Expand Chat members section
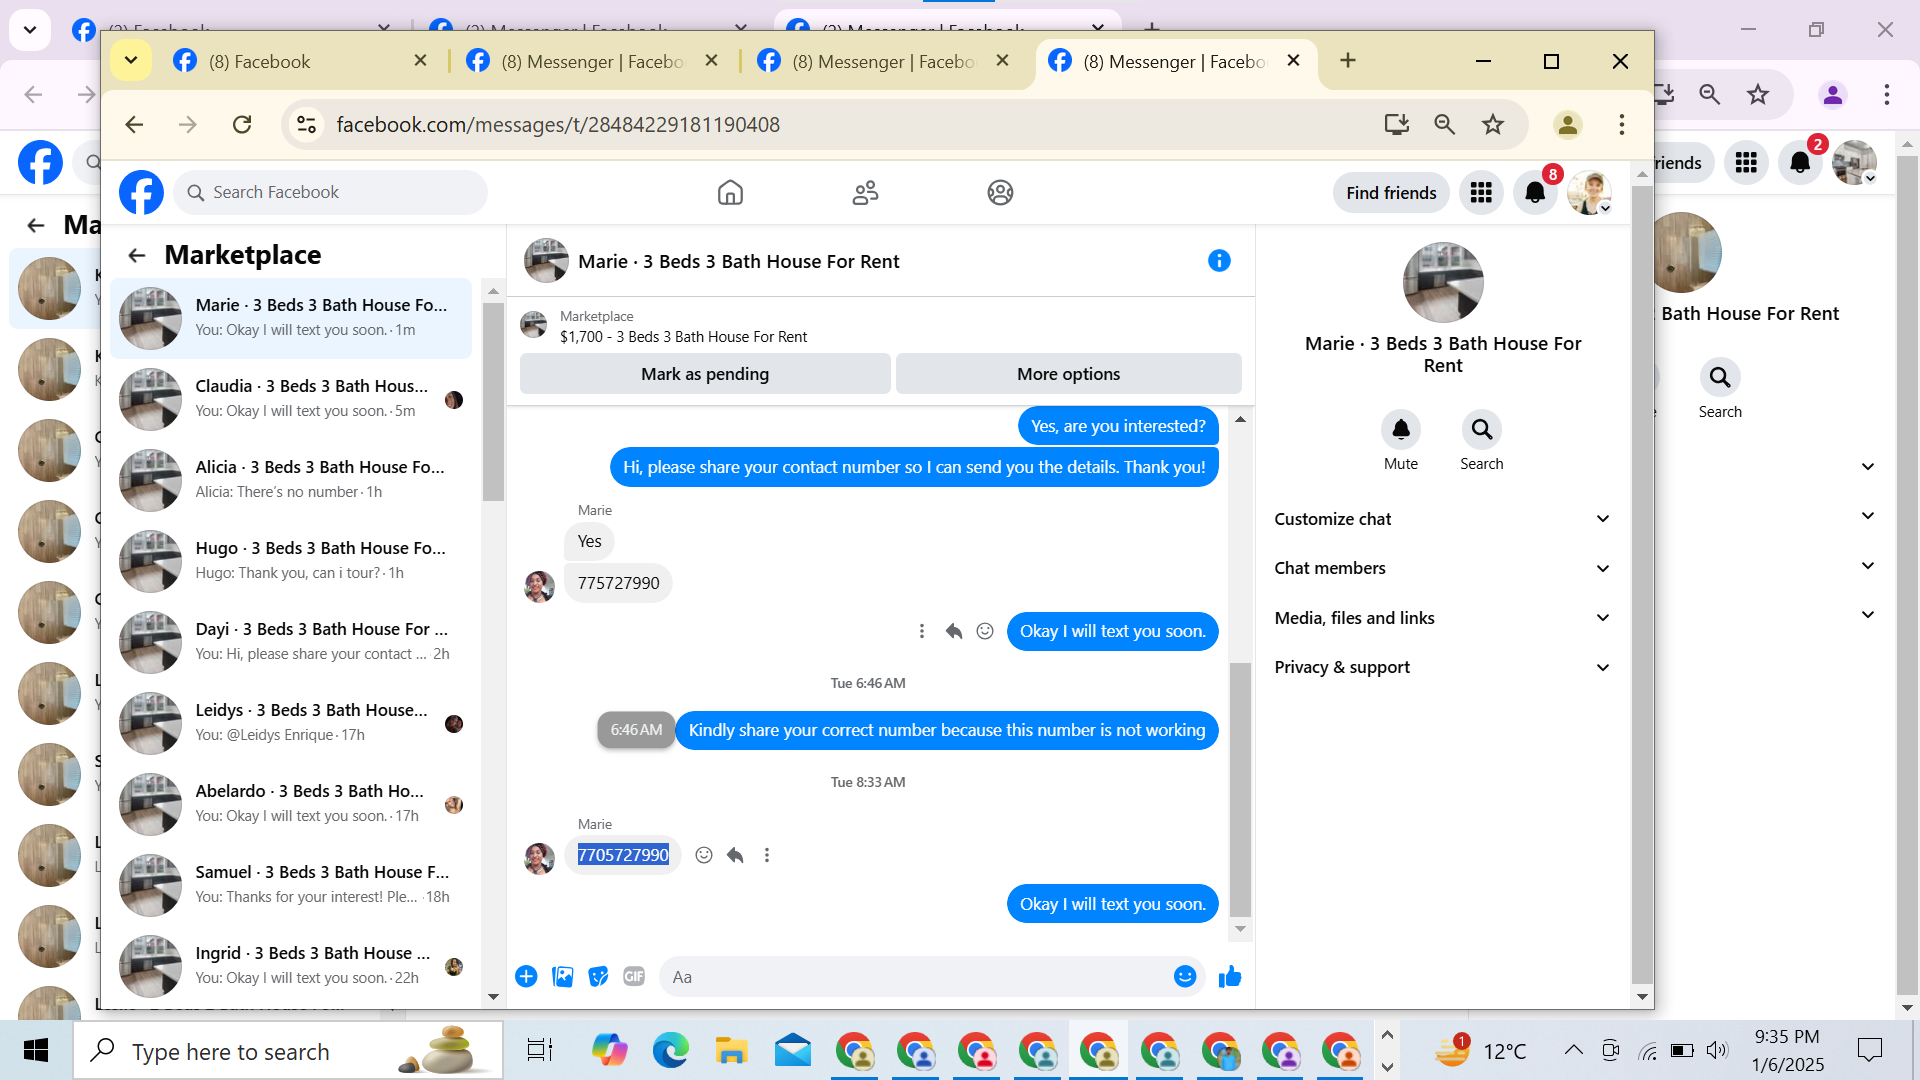The height and width of the screenshot is (1080, 1920). point(1441,568)
